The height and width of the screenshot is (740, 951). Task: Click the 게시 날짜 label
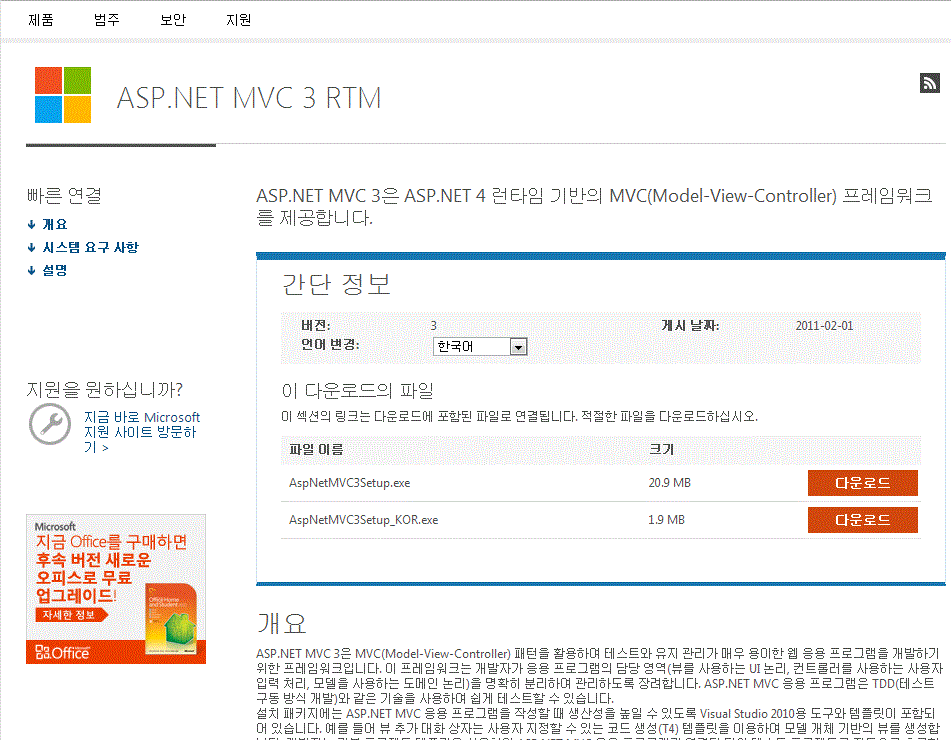coord(690,326)
